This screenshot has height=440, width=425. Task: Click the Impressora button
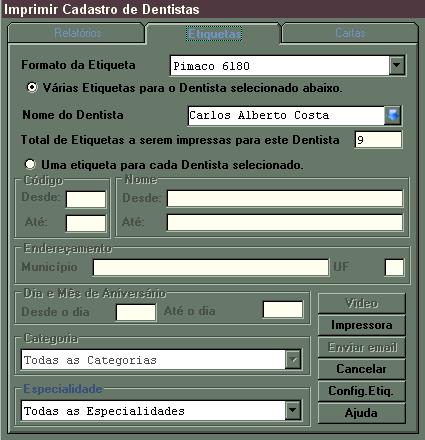point(362,325)
